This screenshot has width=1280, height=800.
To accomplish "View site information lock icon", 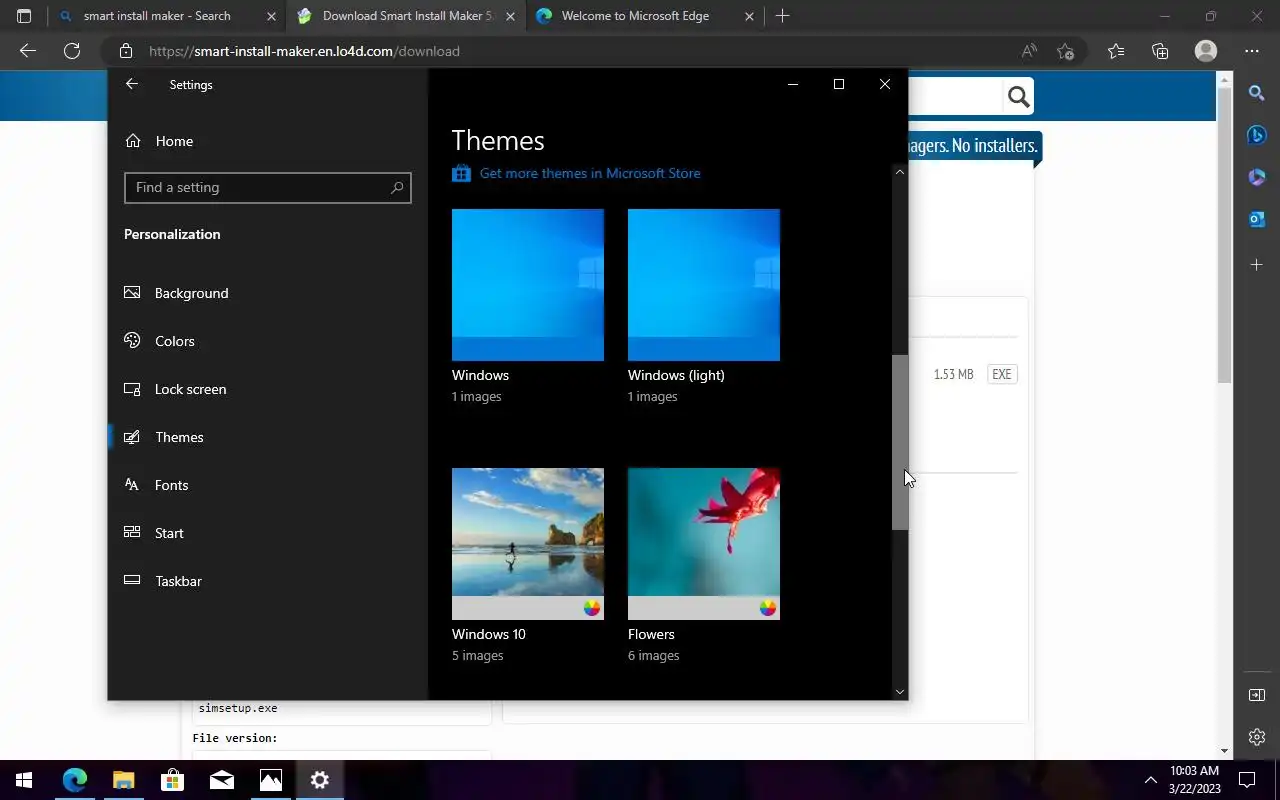I will click(x=125, y=51).
